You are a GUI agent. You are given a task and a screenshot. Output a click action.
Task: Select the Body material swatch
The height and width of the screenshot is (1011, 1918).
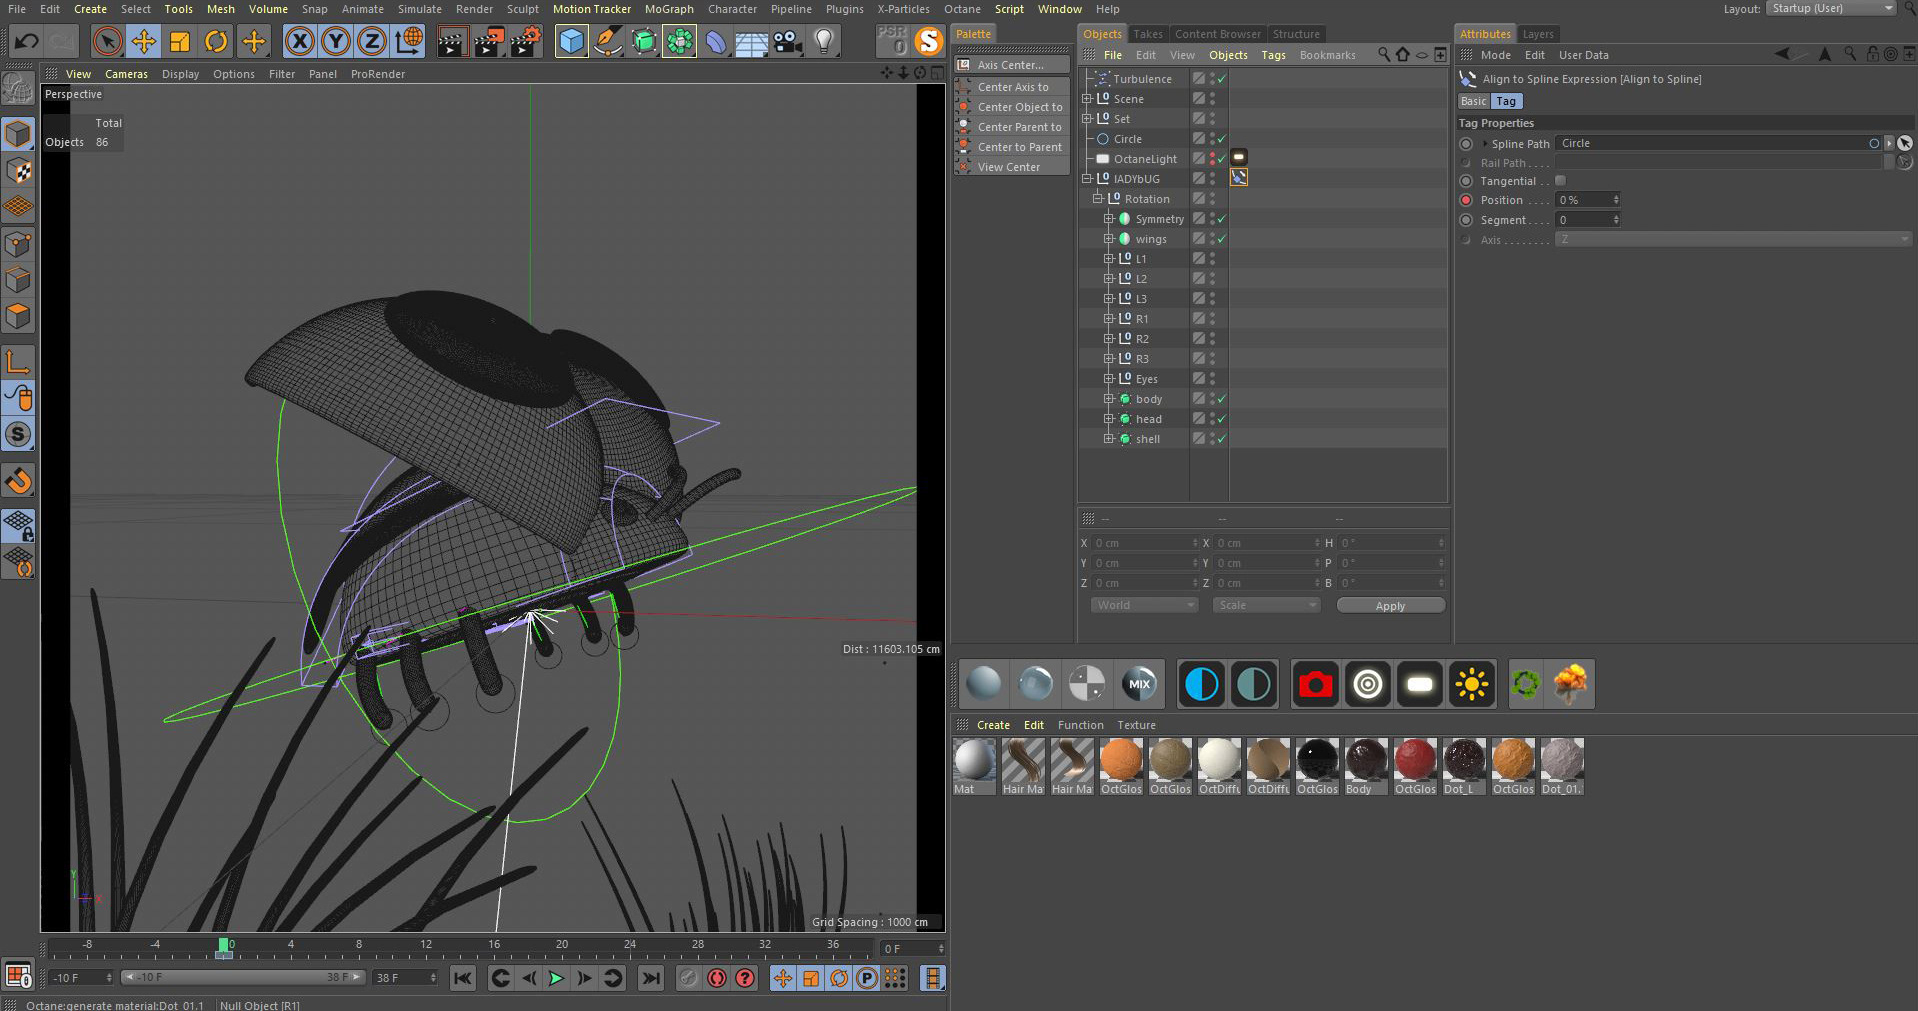[x=1366, y=766]
